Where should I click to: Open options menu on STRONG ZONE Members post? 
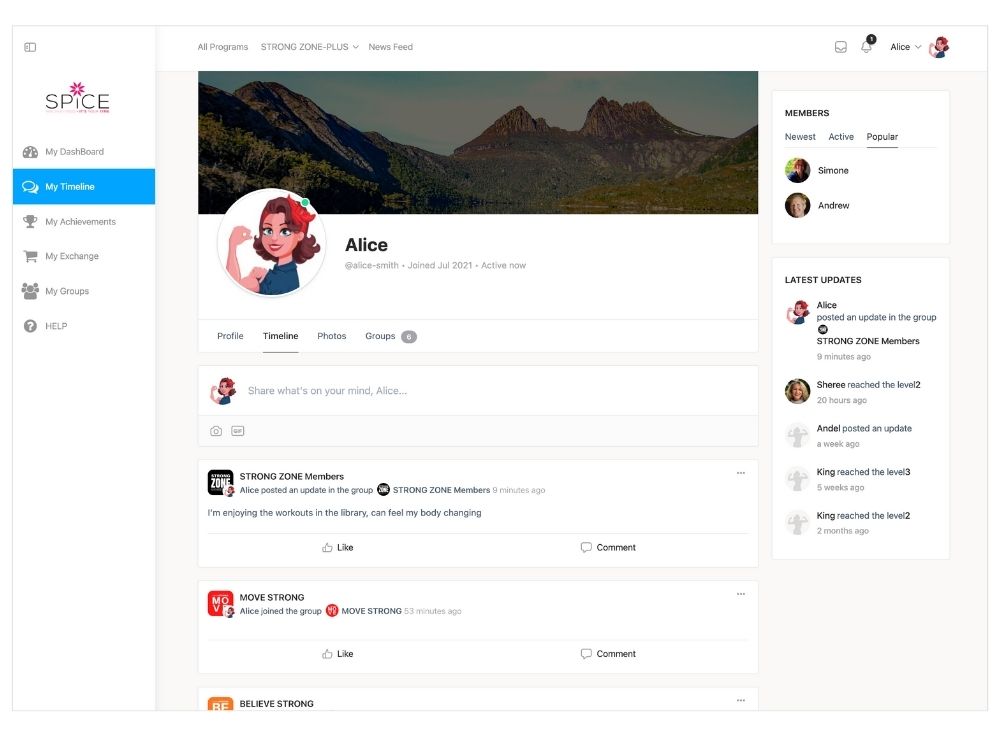pos(741,473)
